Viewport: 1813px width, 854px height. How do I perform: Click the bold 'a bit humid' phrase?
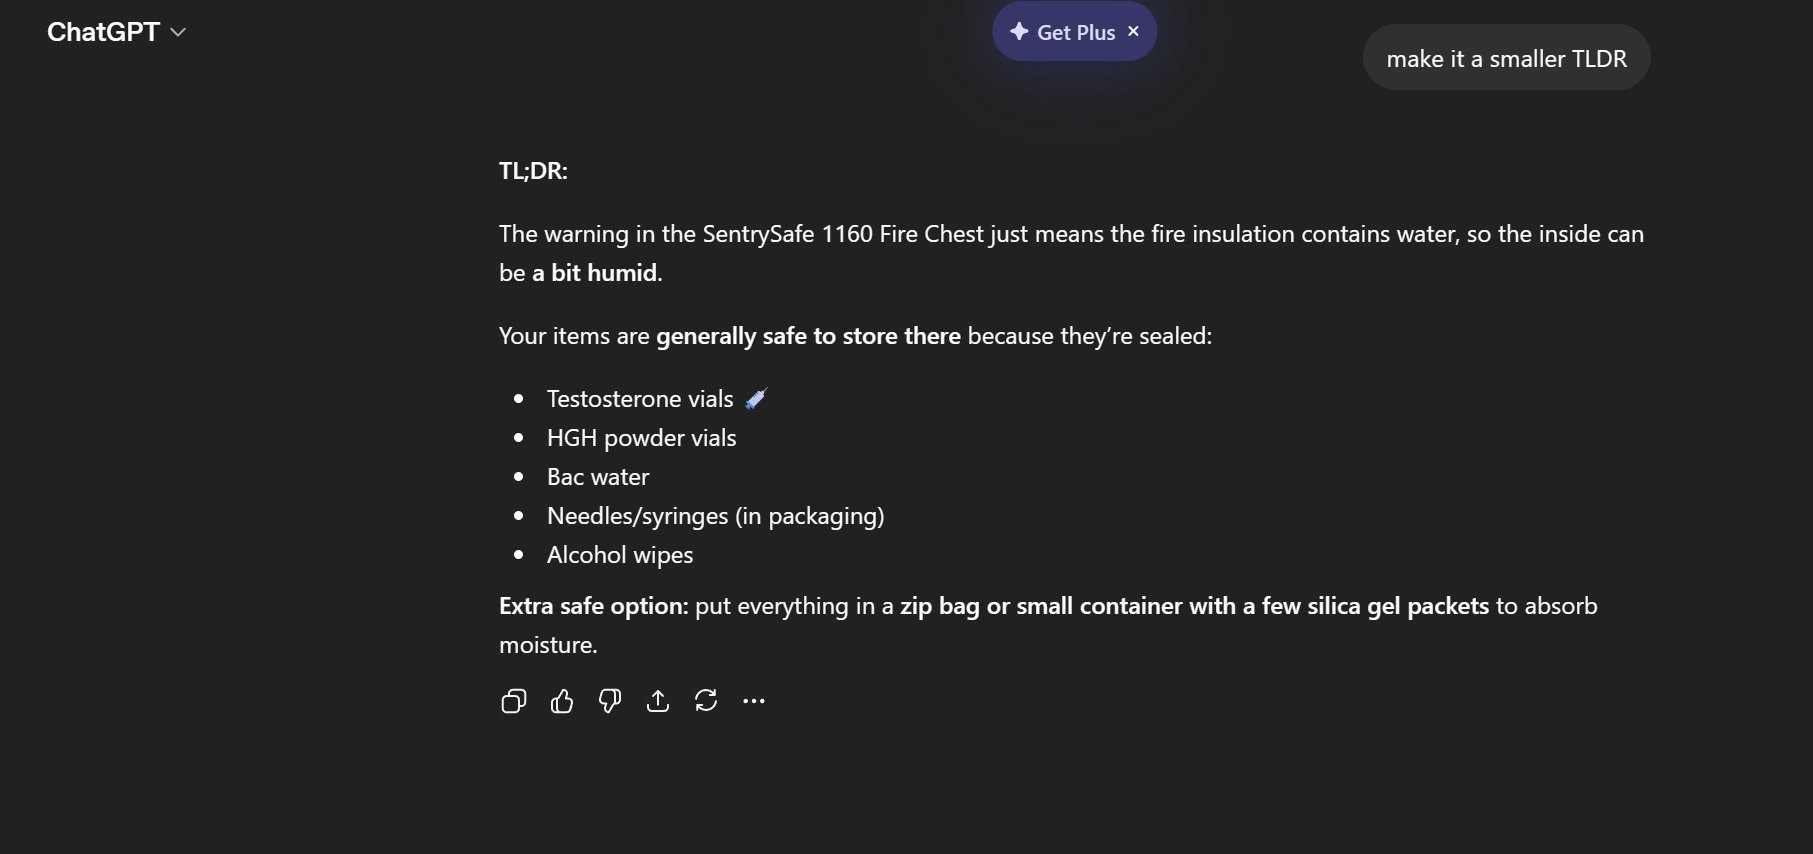tap(595, 273)
